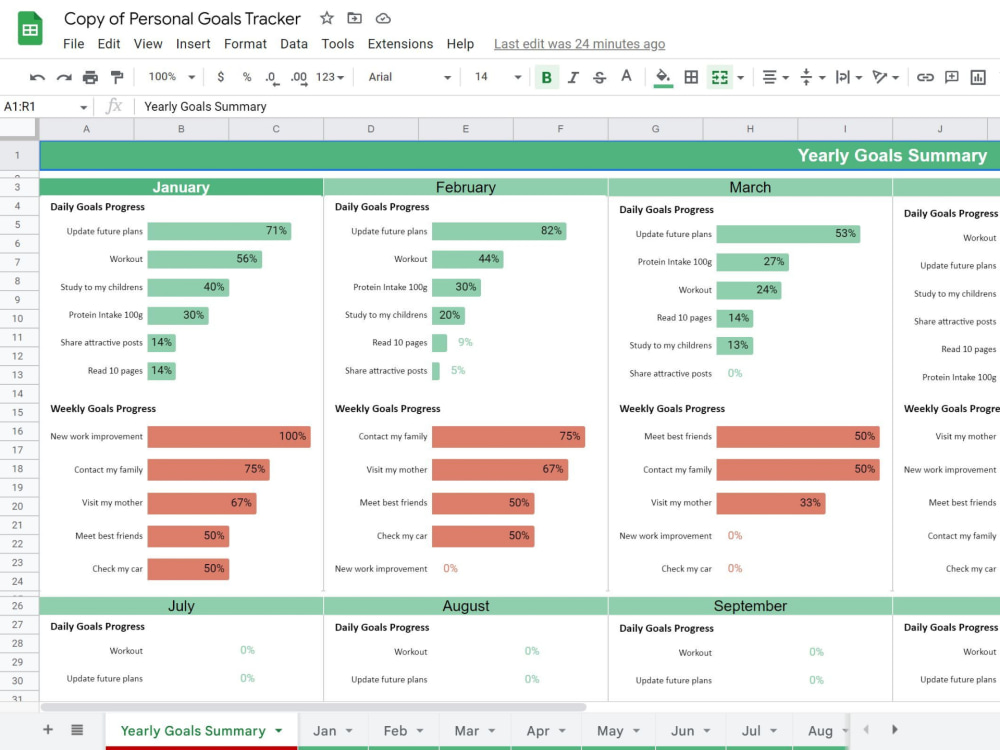The width and height of the screenshot is (1000, 750).
Task: Click the Undo arrow icon
Action: click(x=37, y=77)
